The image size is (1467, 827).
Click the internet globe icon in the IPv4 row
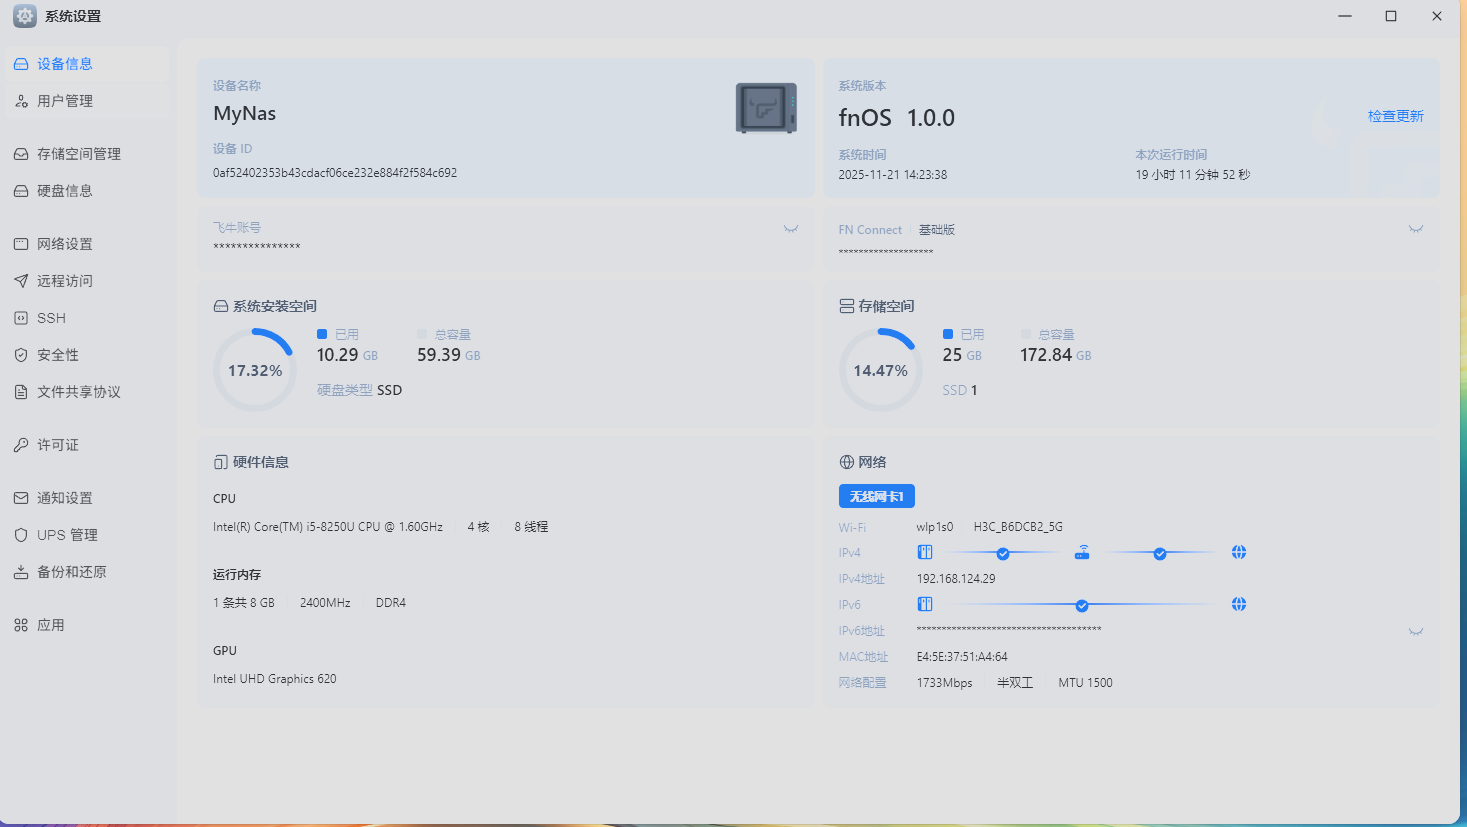point(1239,552)
